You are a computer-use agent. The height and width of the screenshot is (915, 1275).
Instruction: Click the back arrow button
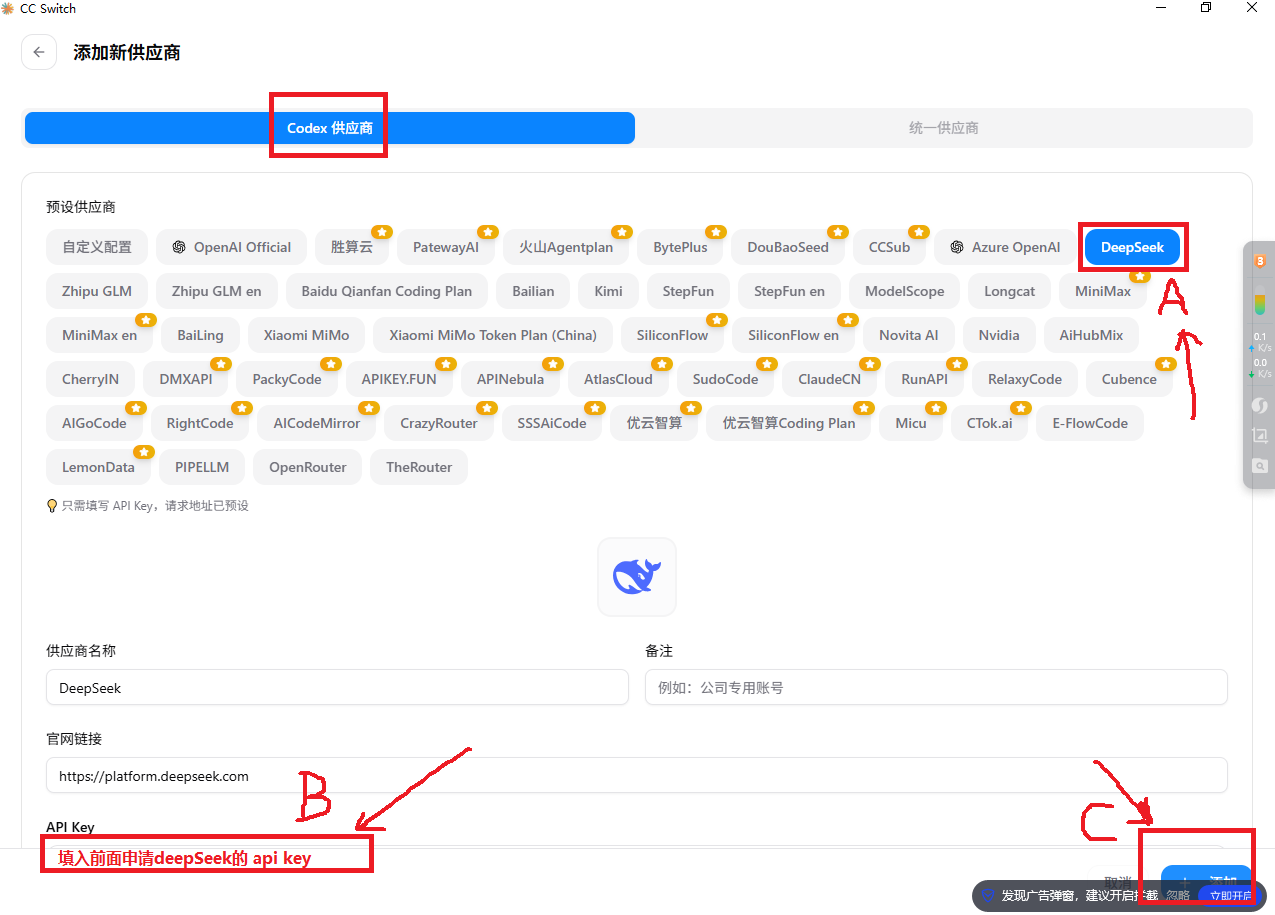[39, 52]
